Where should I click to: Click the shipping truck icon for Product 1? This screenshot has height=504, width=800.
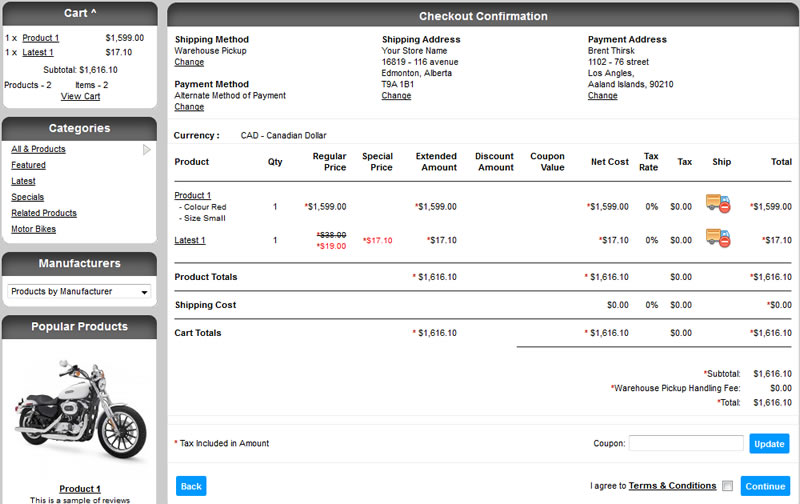(718, 203)
